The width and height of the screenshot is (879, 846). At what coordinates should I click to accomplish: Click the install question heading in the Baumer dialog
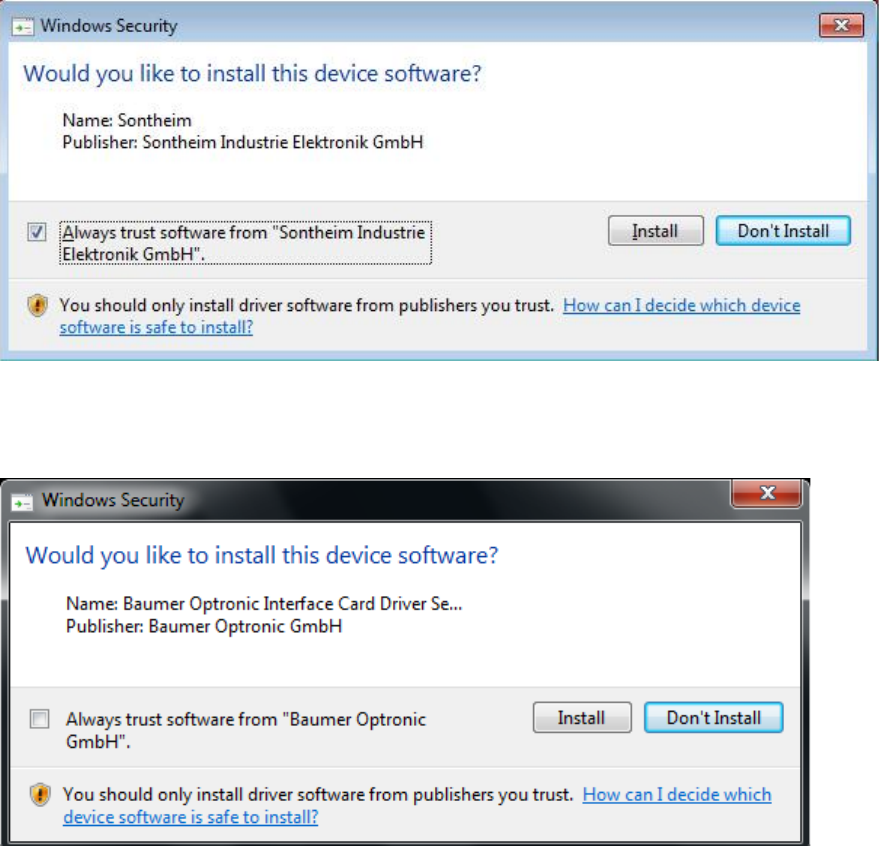[x=262, y=555]
